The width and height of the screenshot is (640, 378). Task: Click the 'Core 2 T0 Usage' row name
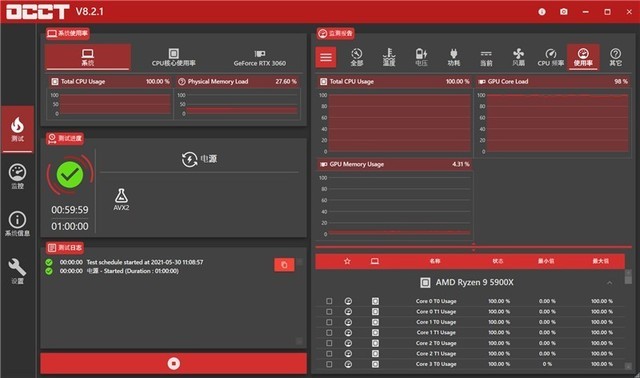(x=436, y=343)
